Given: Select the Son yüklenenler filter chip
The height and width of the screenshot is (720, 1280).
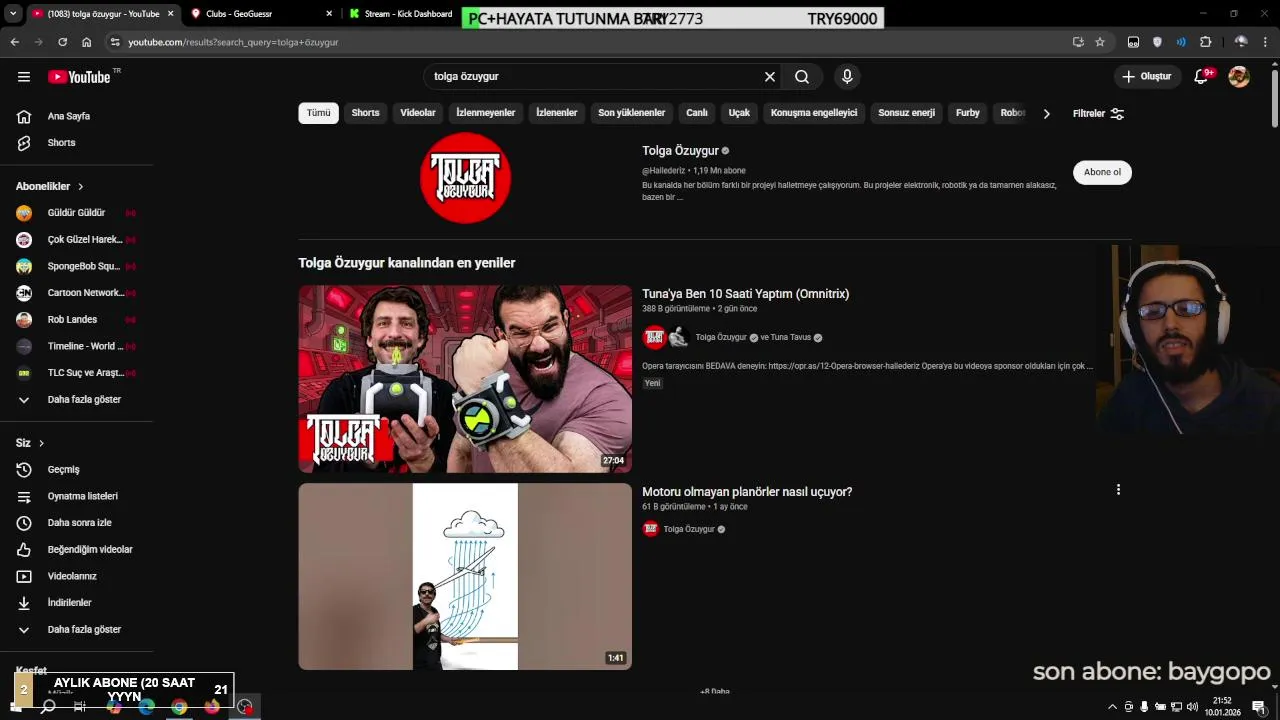Looking at the screenshot, I should coord(632,113).
